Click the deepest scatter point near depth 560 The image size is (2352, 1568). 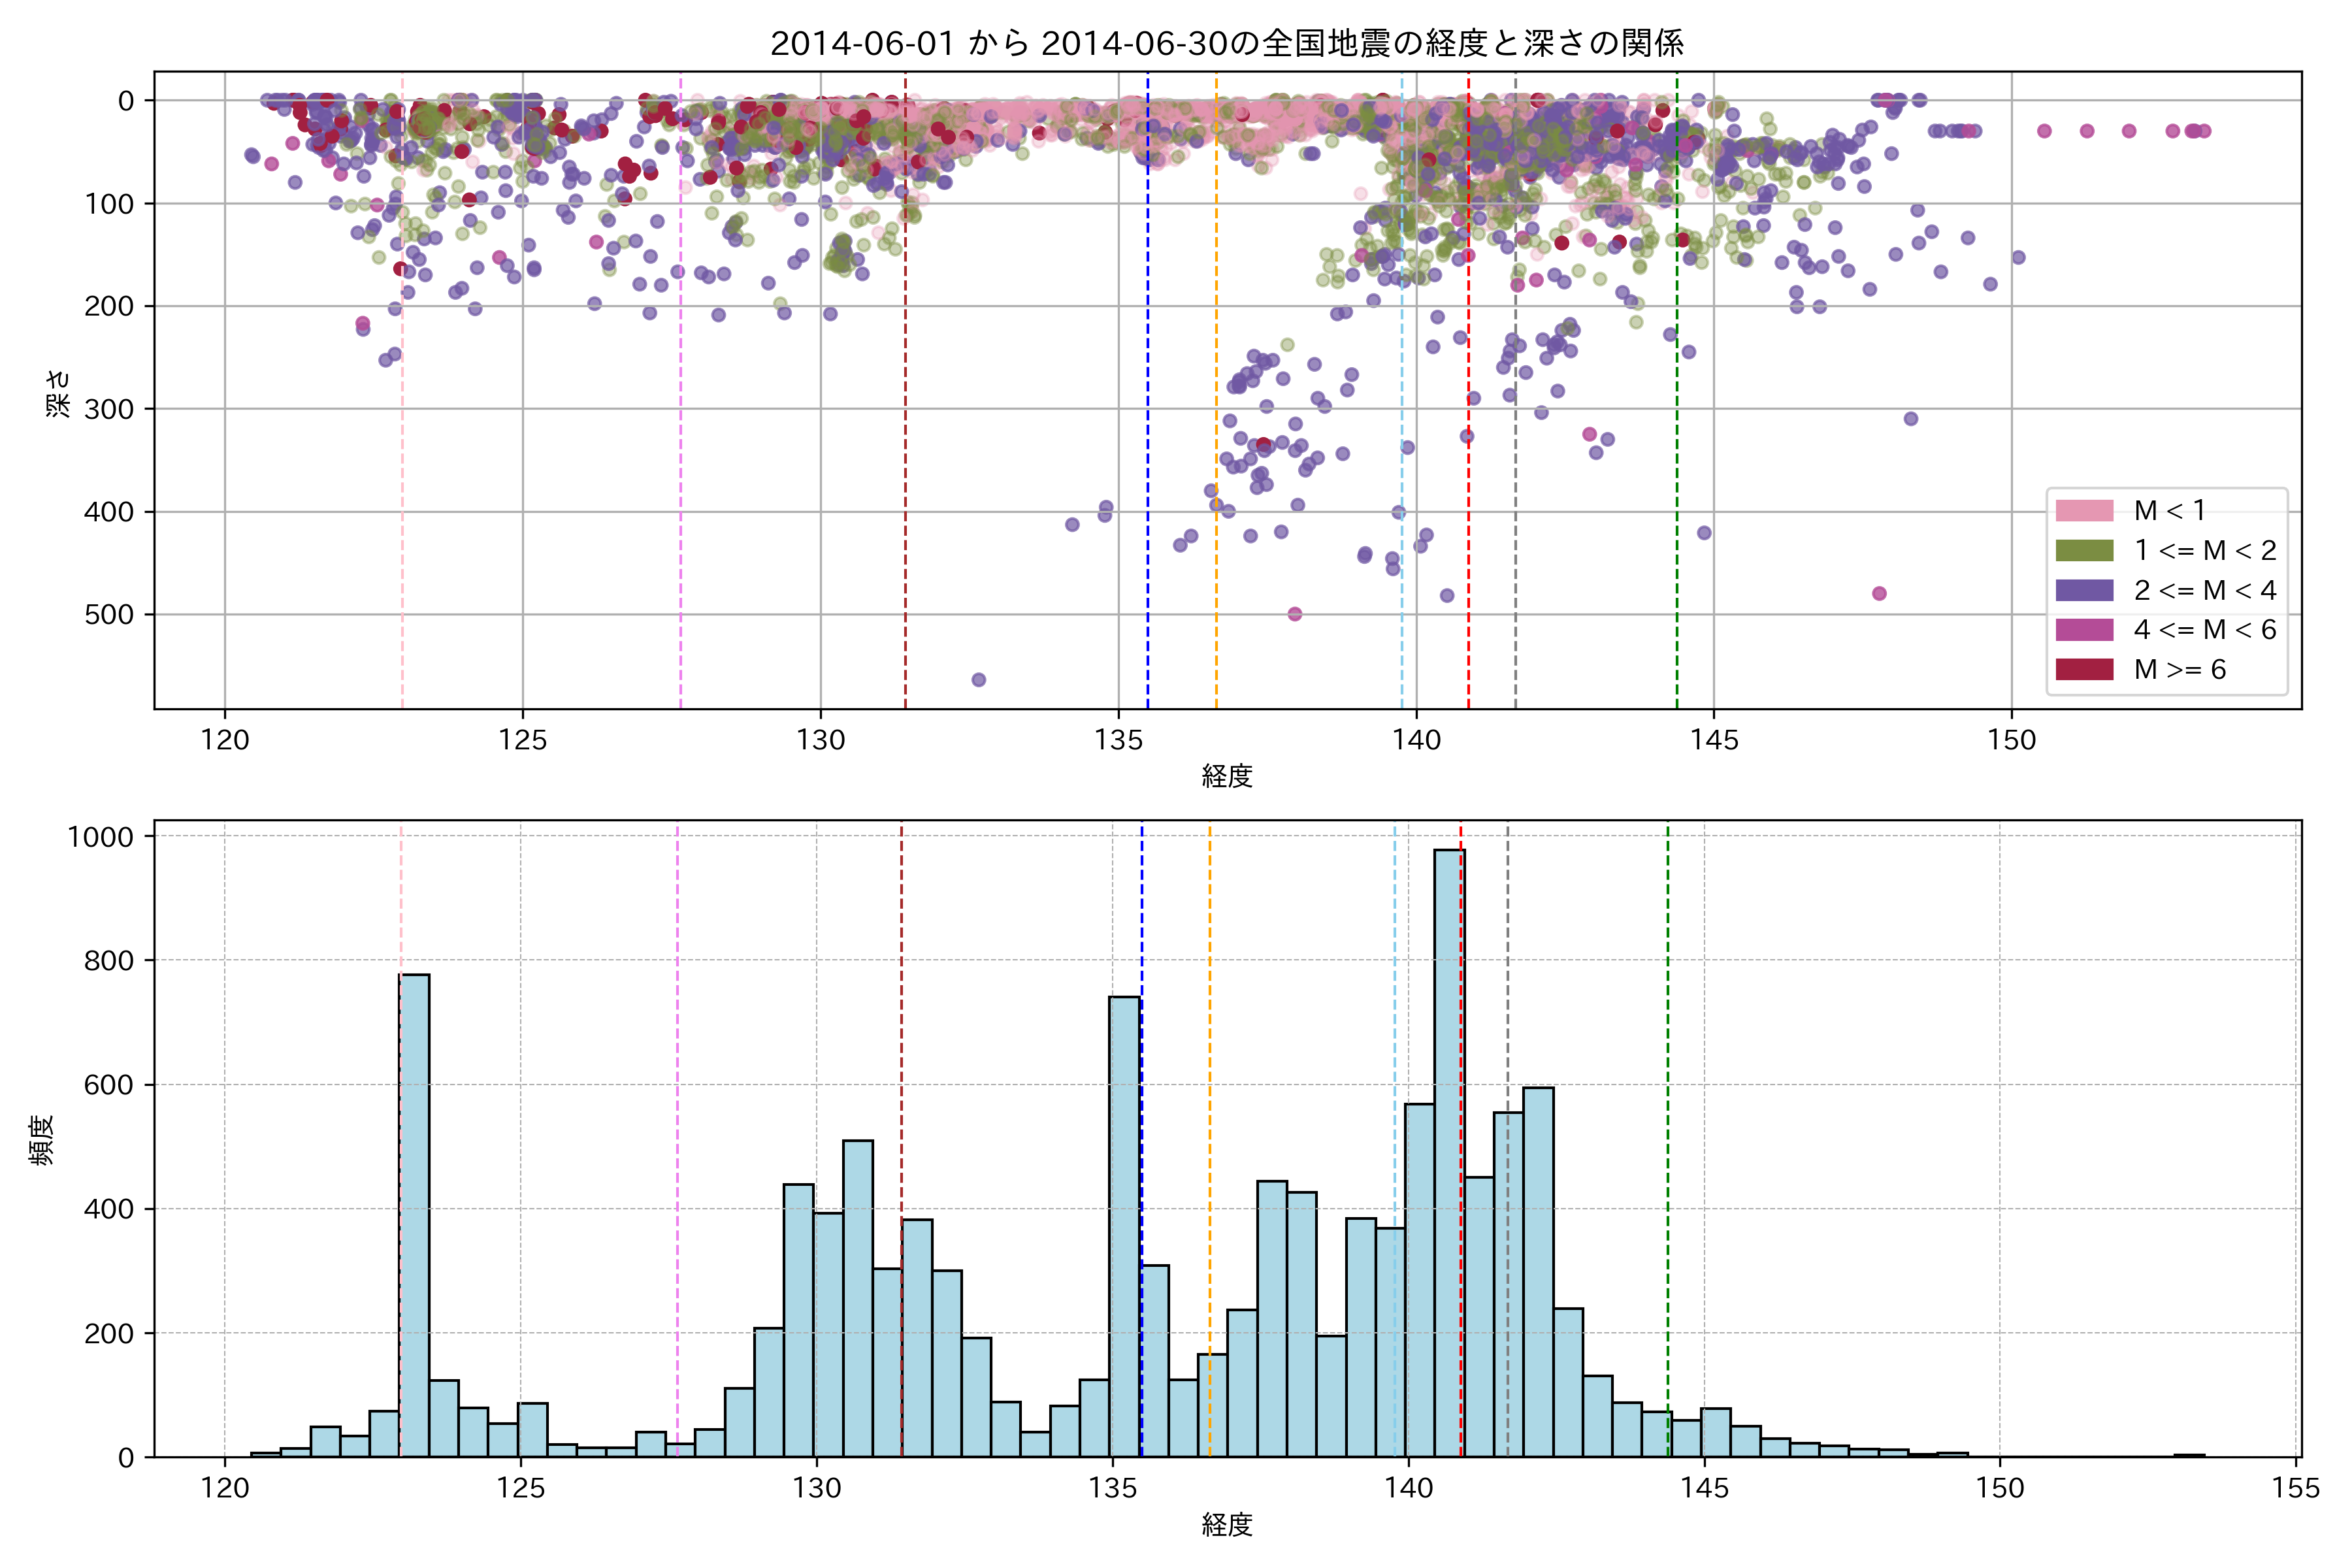coord(979,680)
